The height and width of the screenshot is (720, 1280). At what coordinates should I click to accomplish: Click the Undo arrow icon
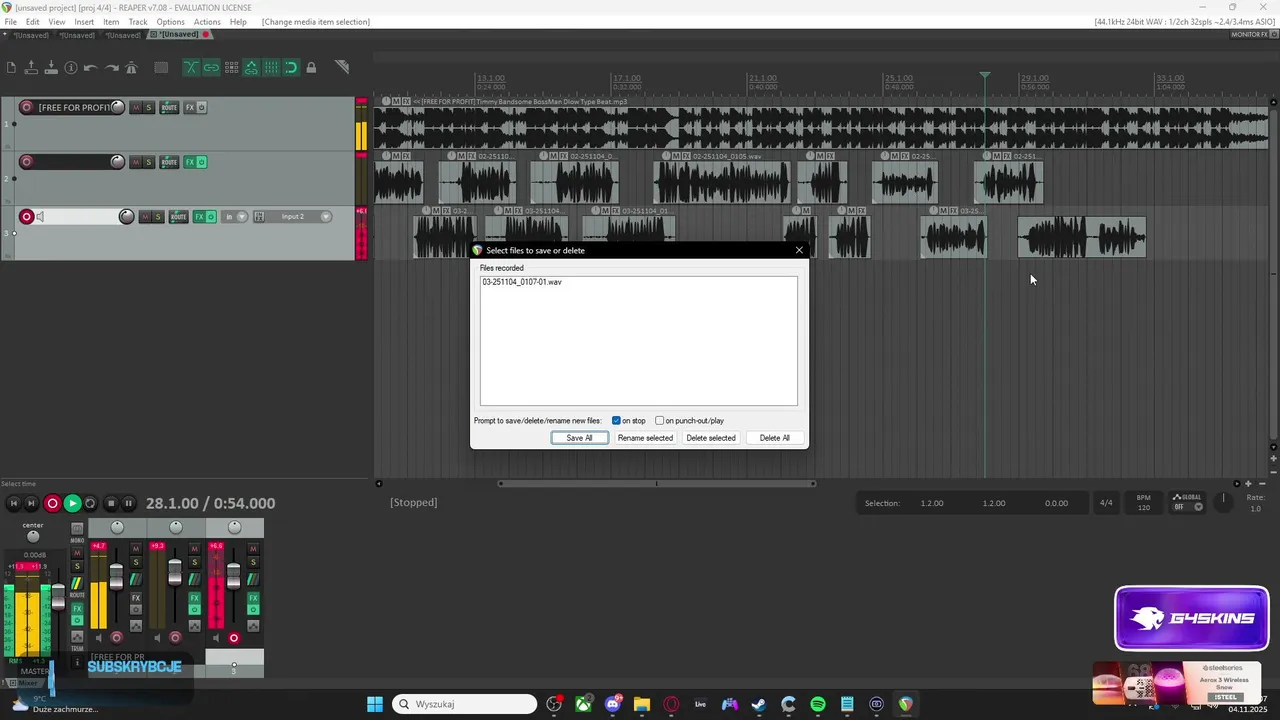91,68
